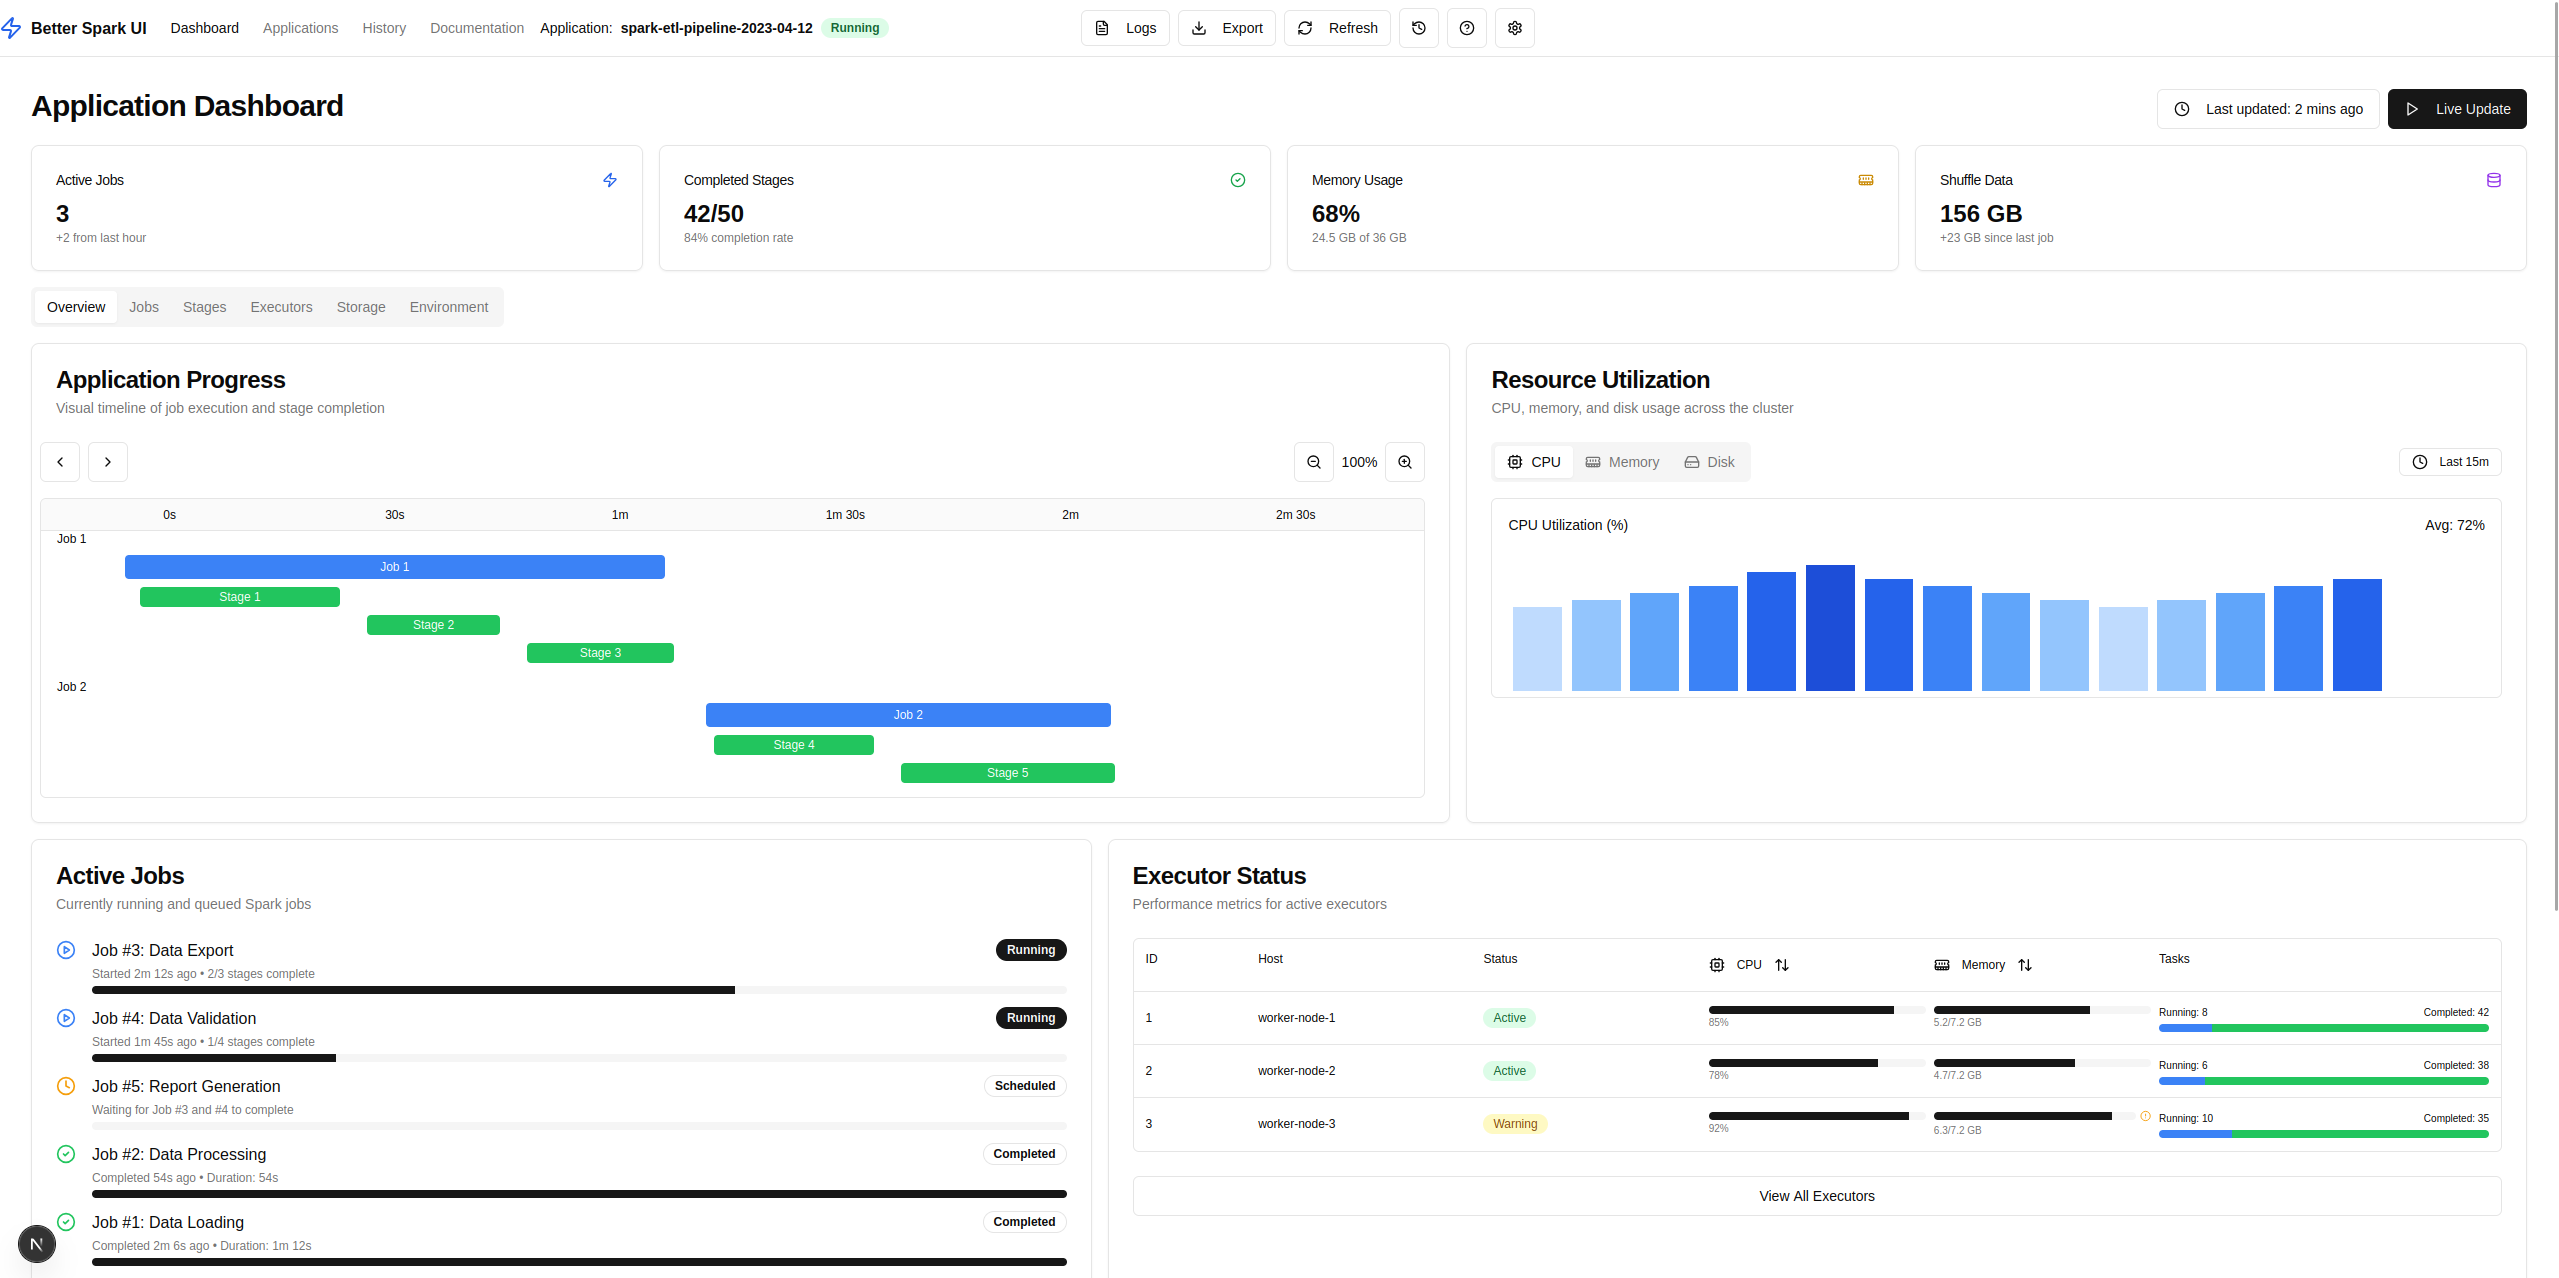Viewport: 2559px width, 1278px height.
Task: Click the Memory Usage card icon
Action: [1866, 180]
